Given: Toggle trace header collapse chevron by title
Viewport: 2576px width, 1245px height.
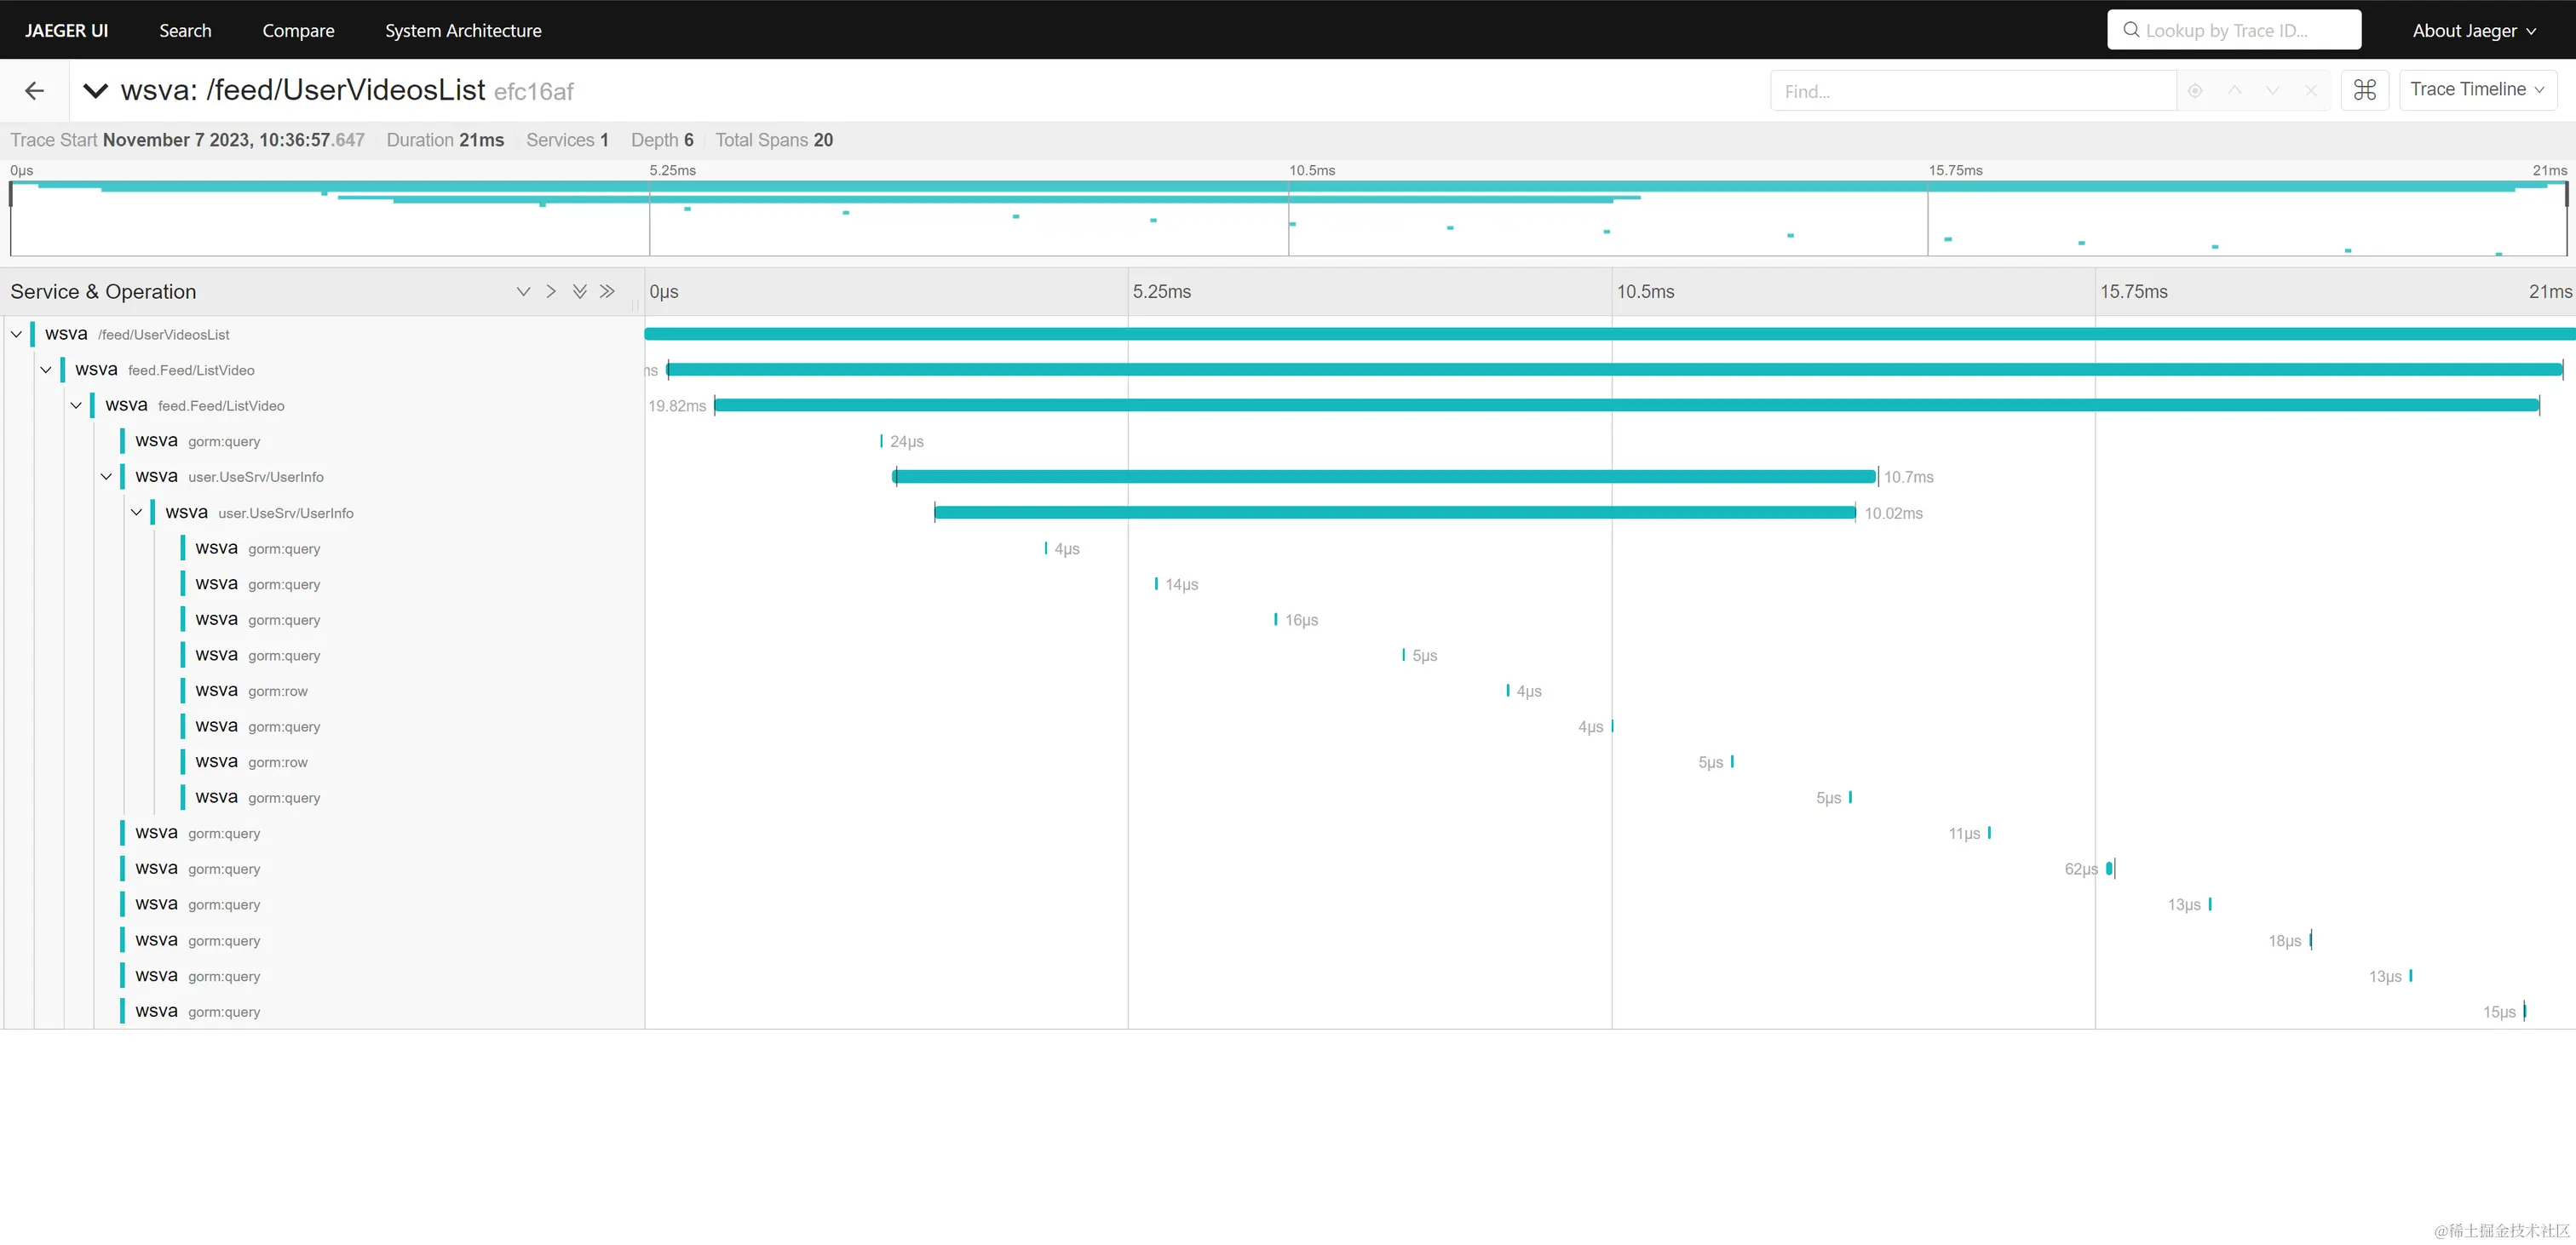Looking at the screenshot, I should tap(95, 91).
